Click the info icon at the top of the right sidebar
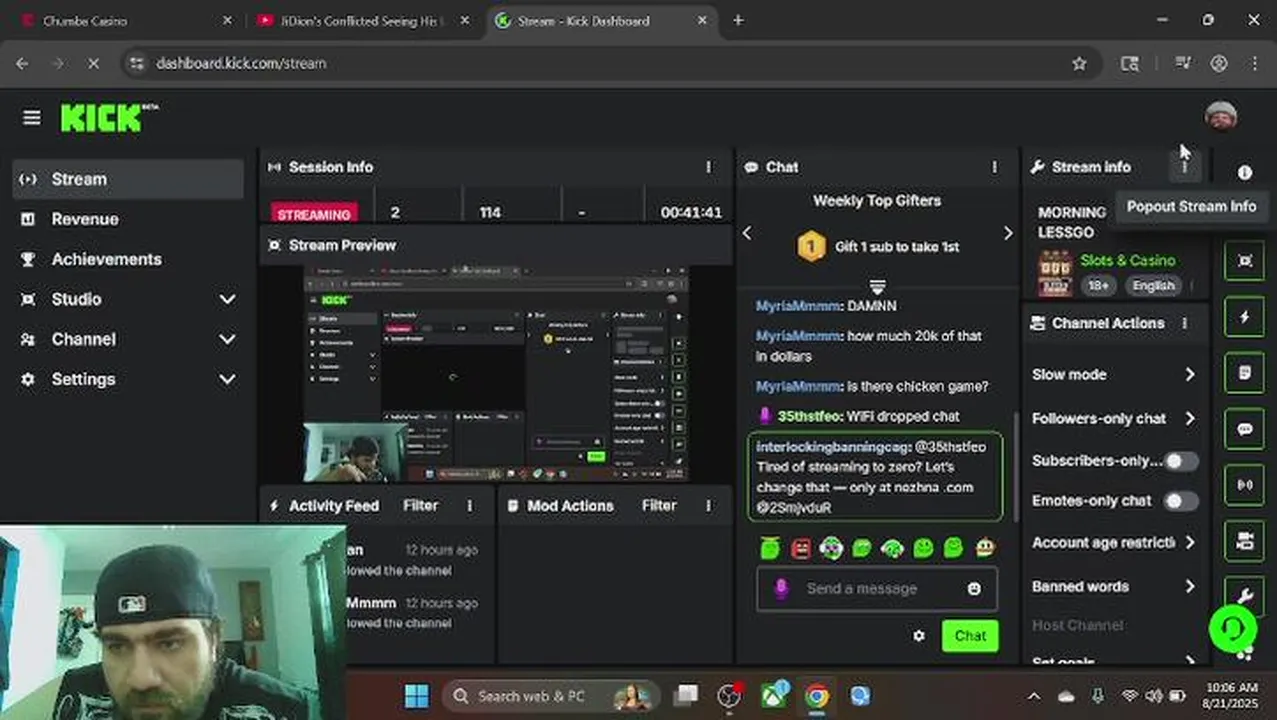 pyautogui.click(x=1244, y=172)
